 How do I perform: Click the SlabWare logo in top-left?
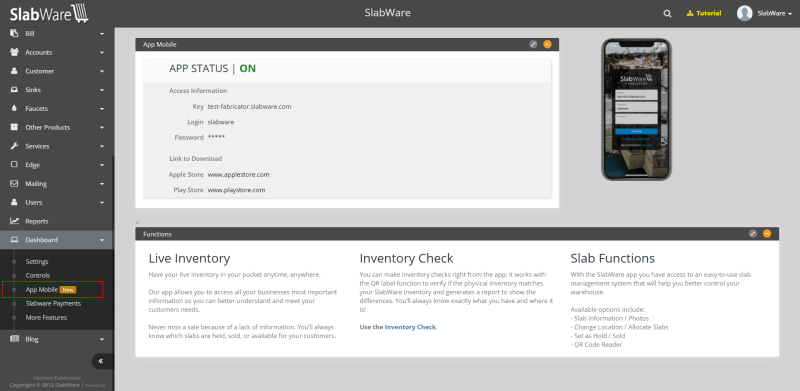[49, 13]
